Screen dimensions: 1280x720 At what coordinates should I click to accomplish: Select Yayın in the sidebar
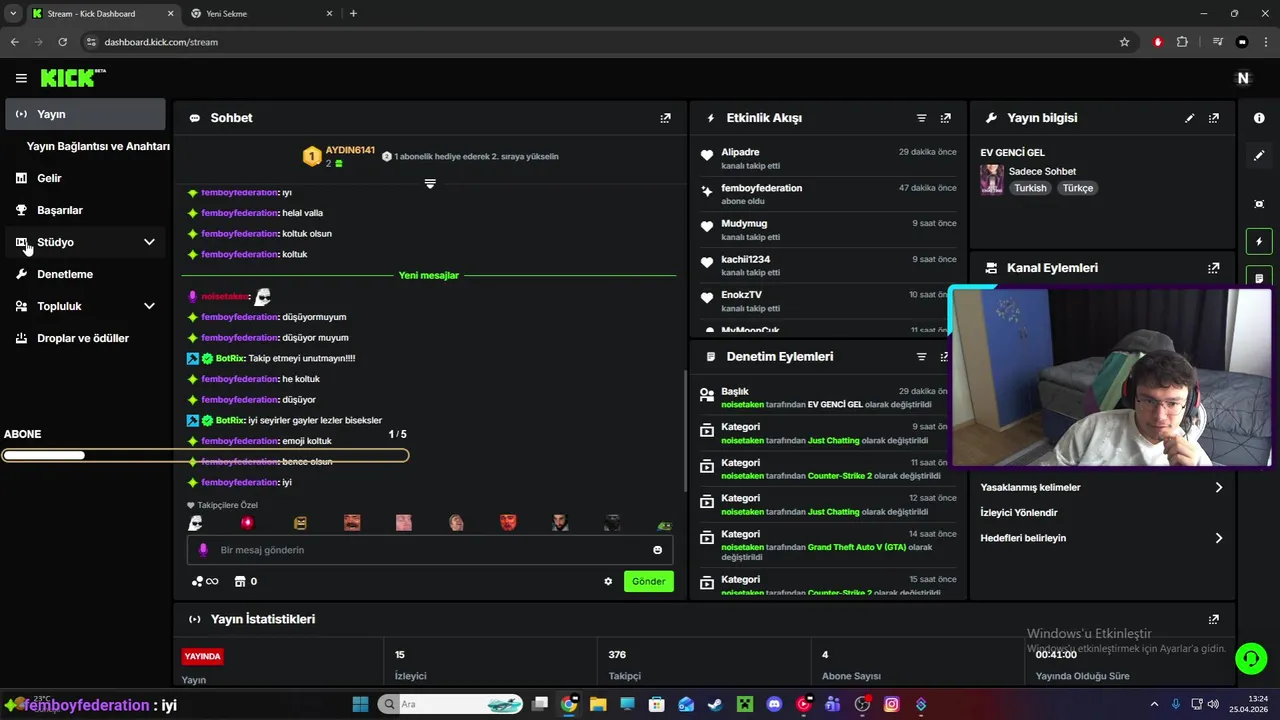pos(85,114)
